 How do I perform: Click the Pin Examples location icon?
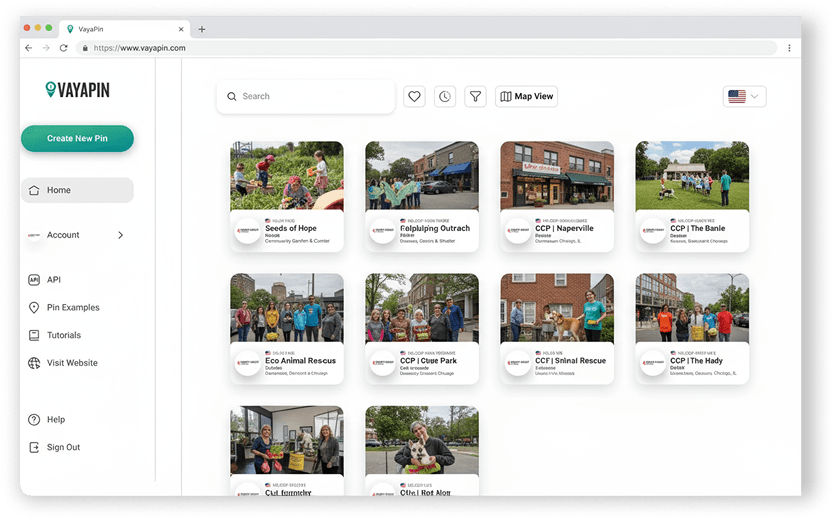click(34, 307)
